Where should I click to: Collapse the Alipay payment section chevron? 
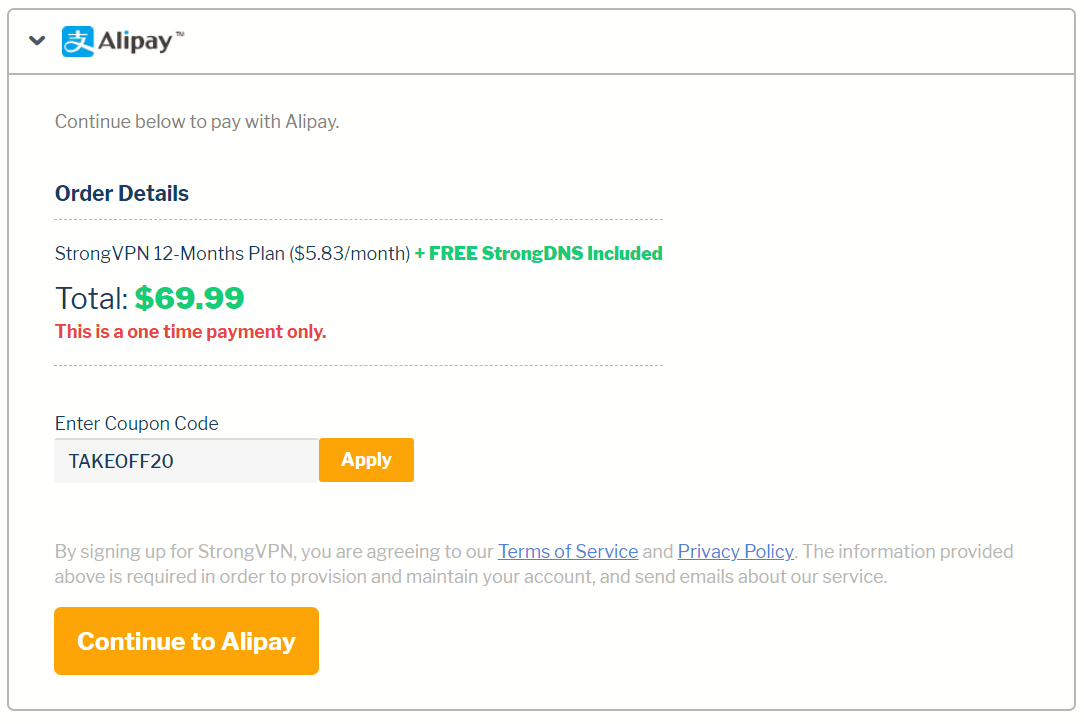tap(37, 41)
